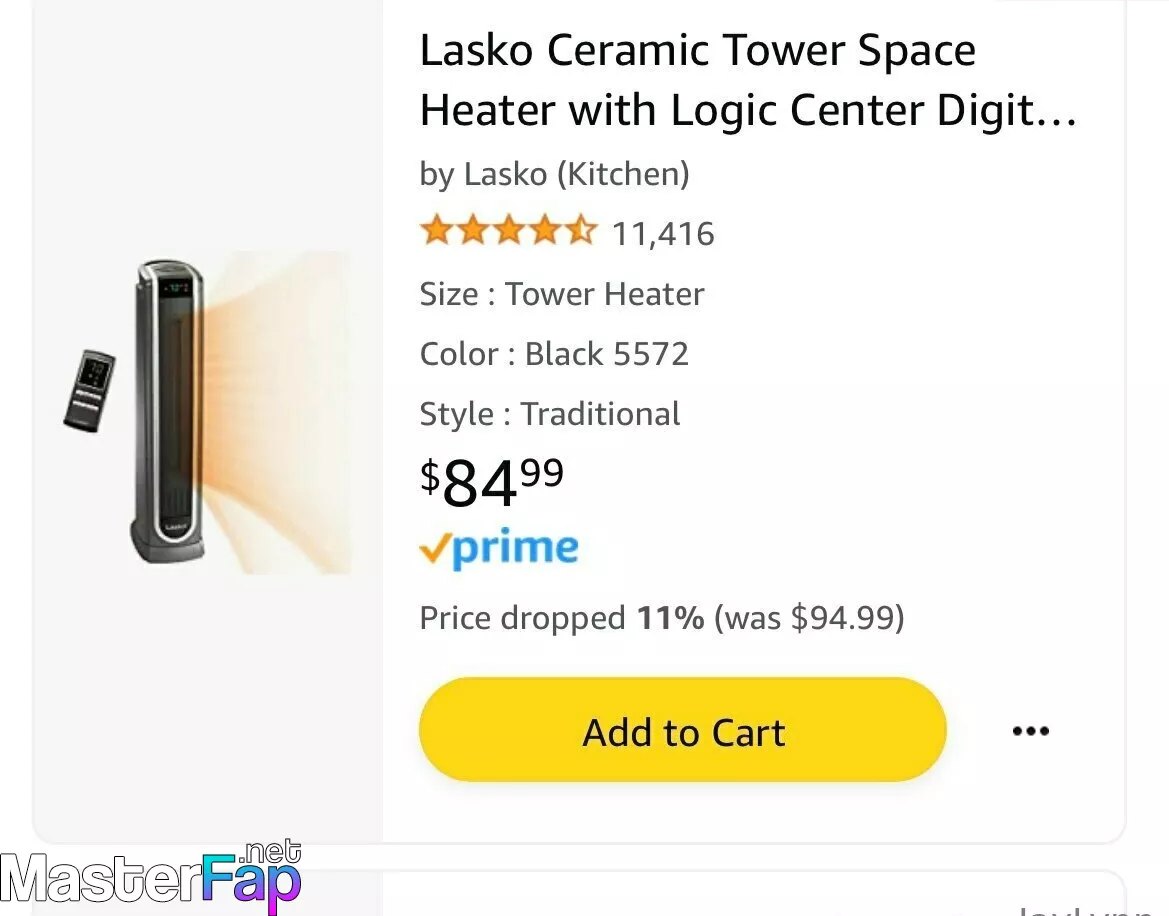Viewport: 1169px width, 916px height.
Task: Open the Lasko tower heater product image
Action: [208, 412]
